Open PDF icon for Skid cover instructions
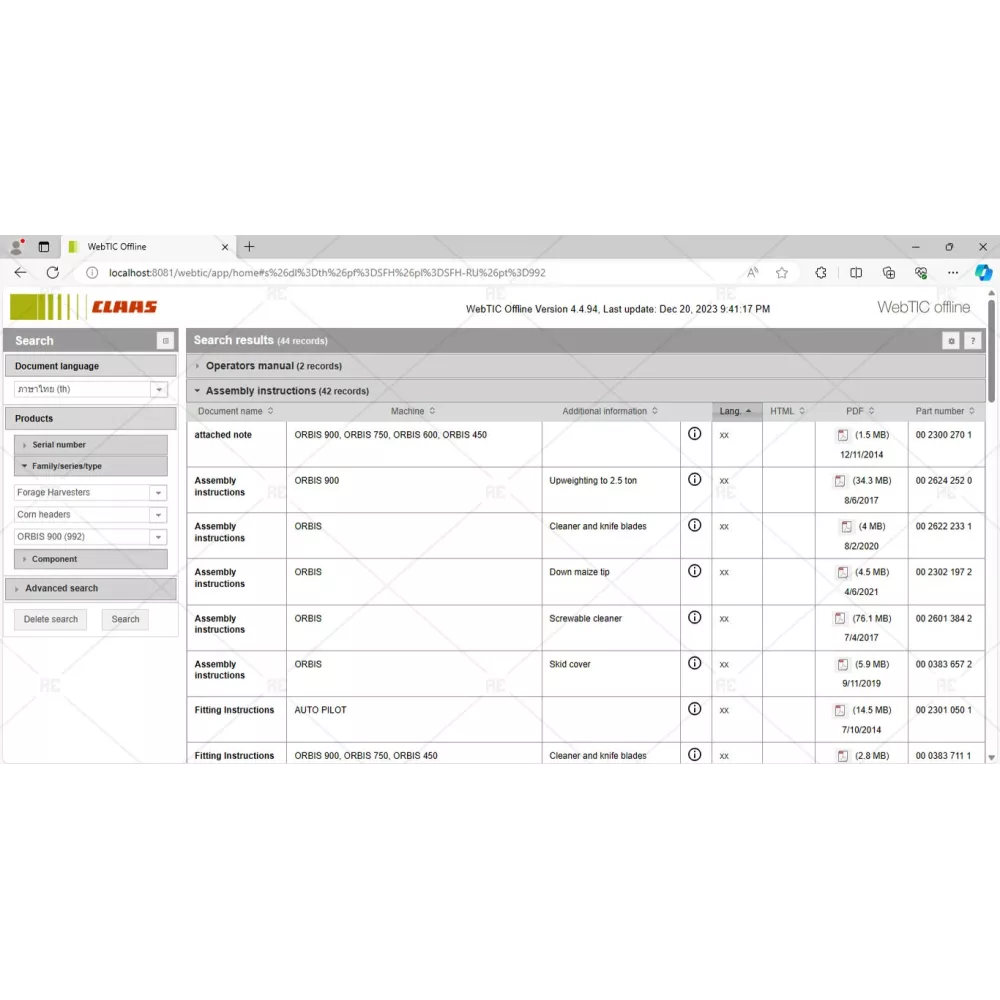Image resolution: width=1000 pixels, height=1000 pixels. pyautogui.click(x=840, y=665)
